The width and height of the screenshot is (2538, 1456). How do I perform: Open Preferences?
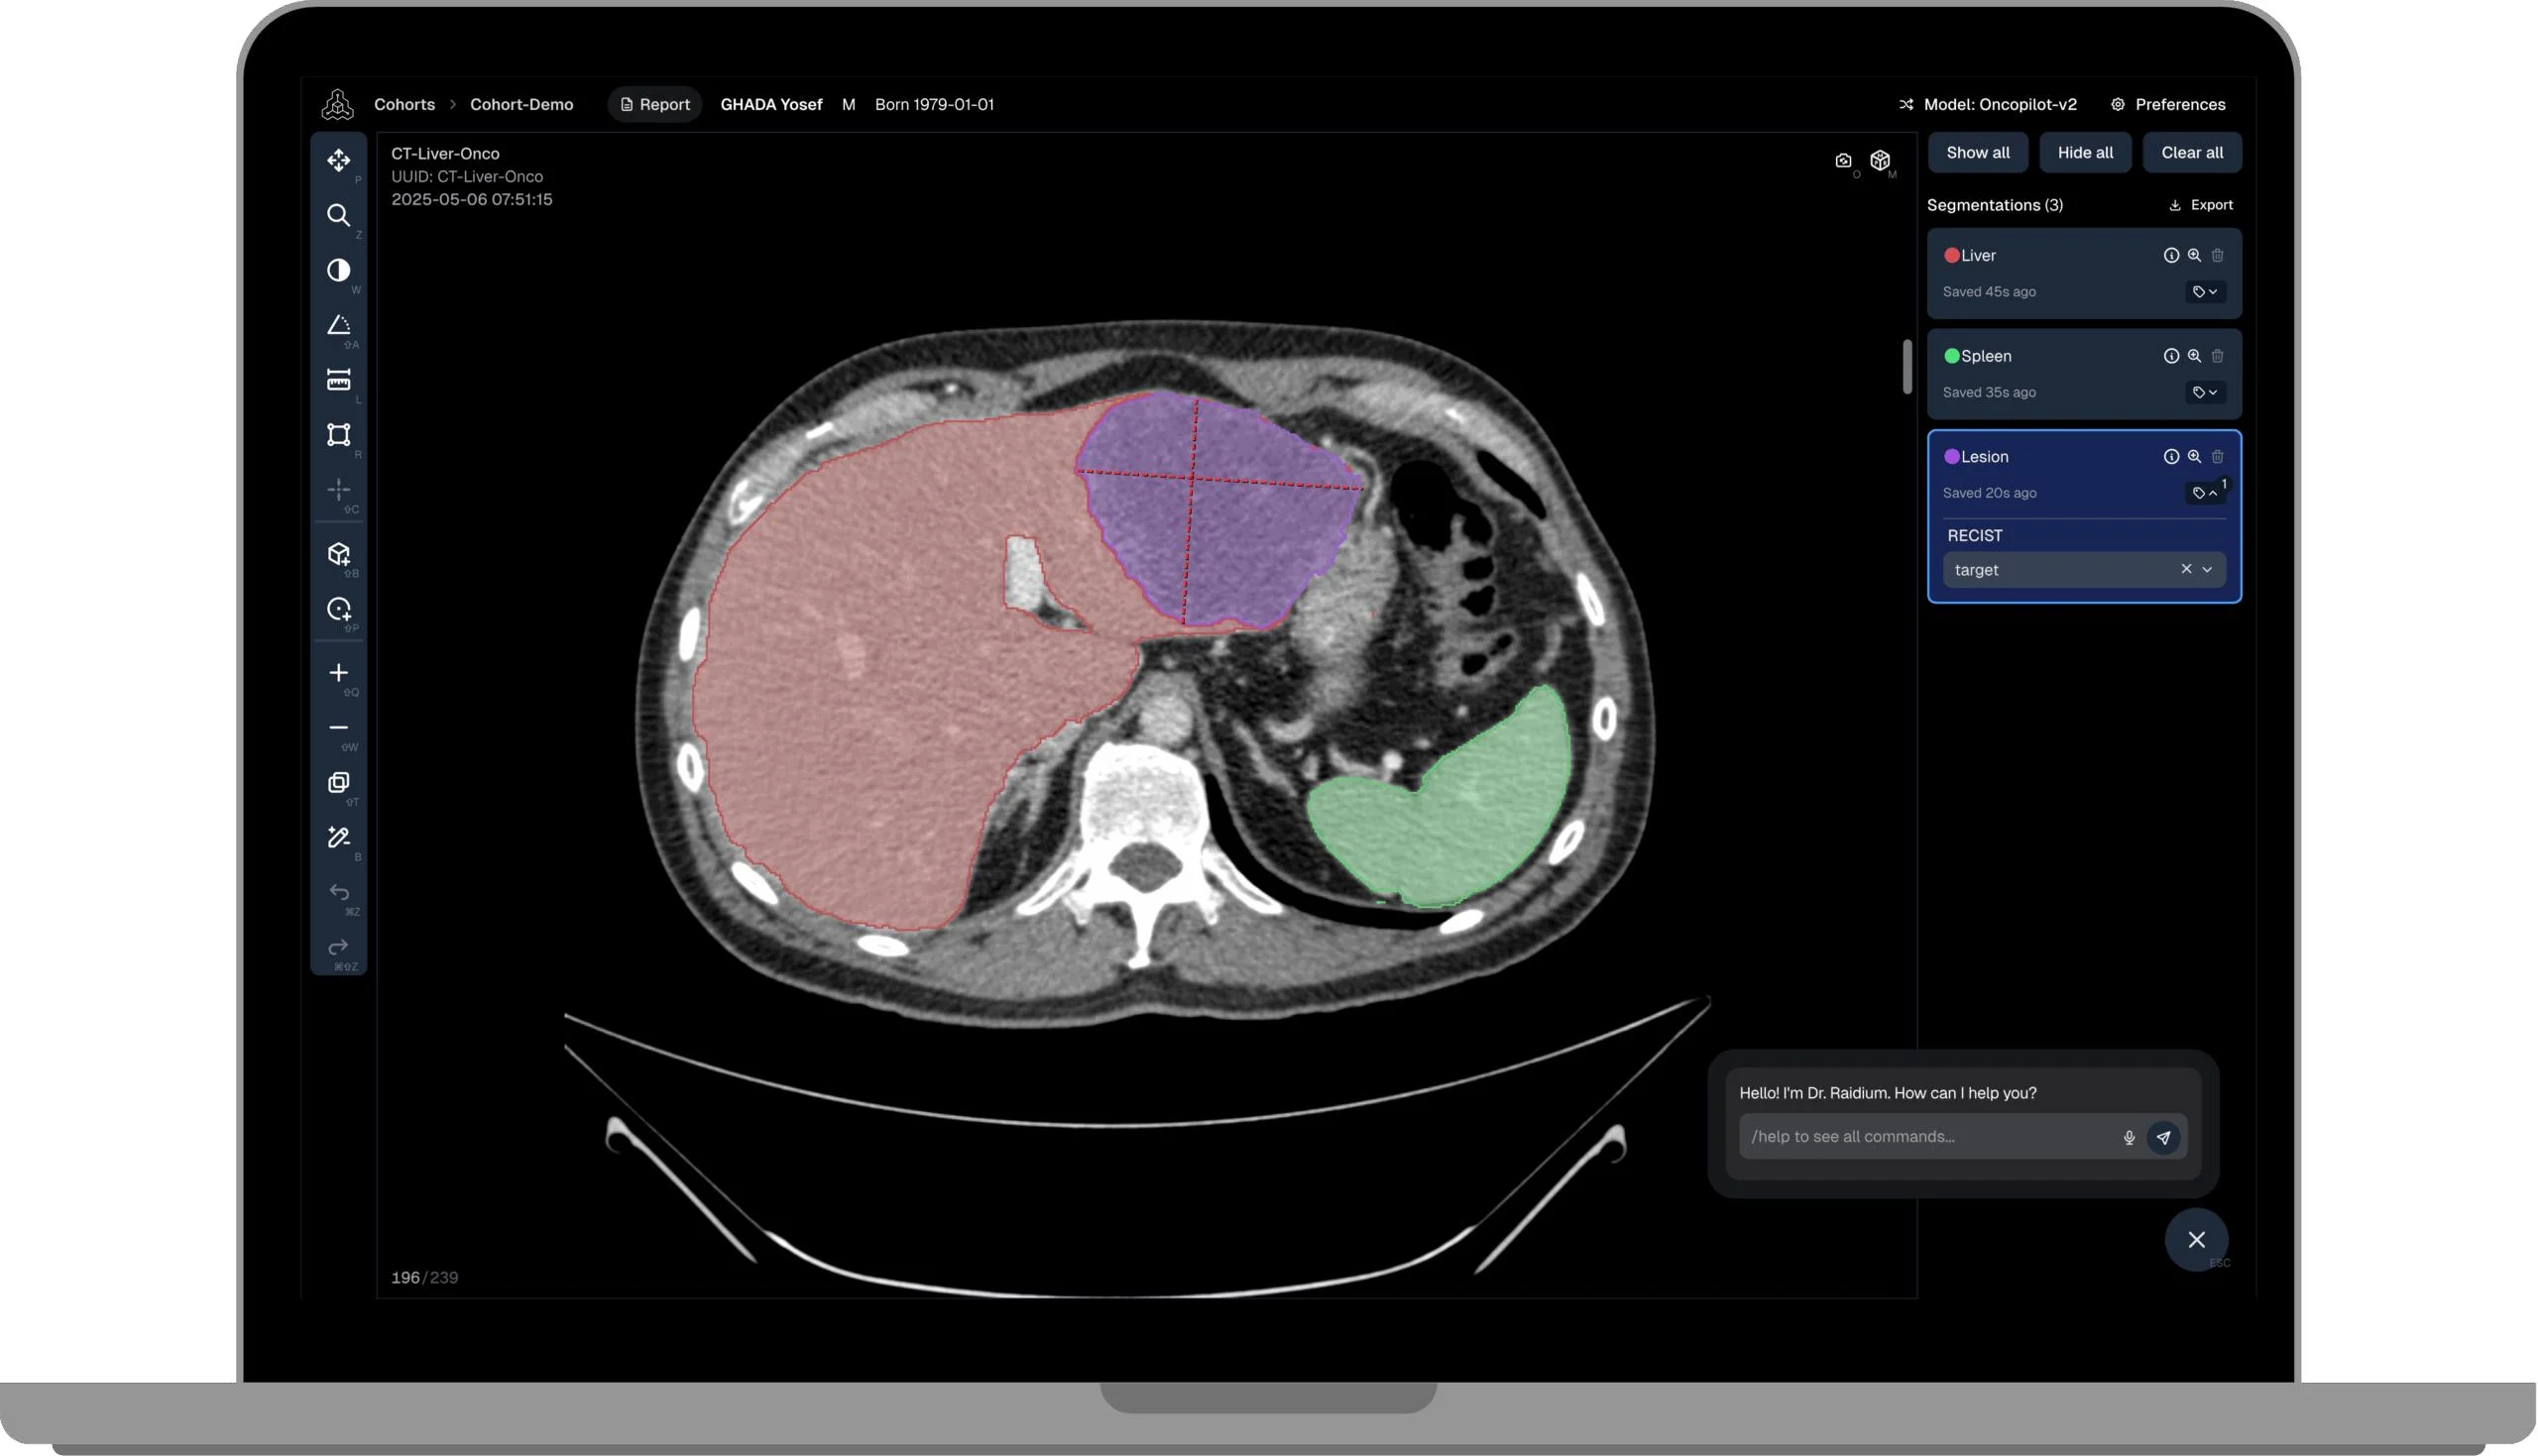tap(2167, 104)
